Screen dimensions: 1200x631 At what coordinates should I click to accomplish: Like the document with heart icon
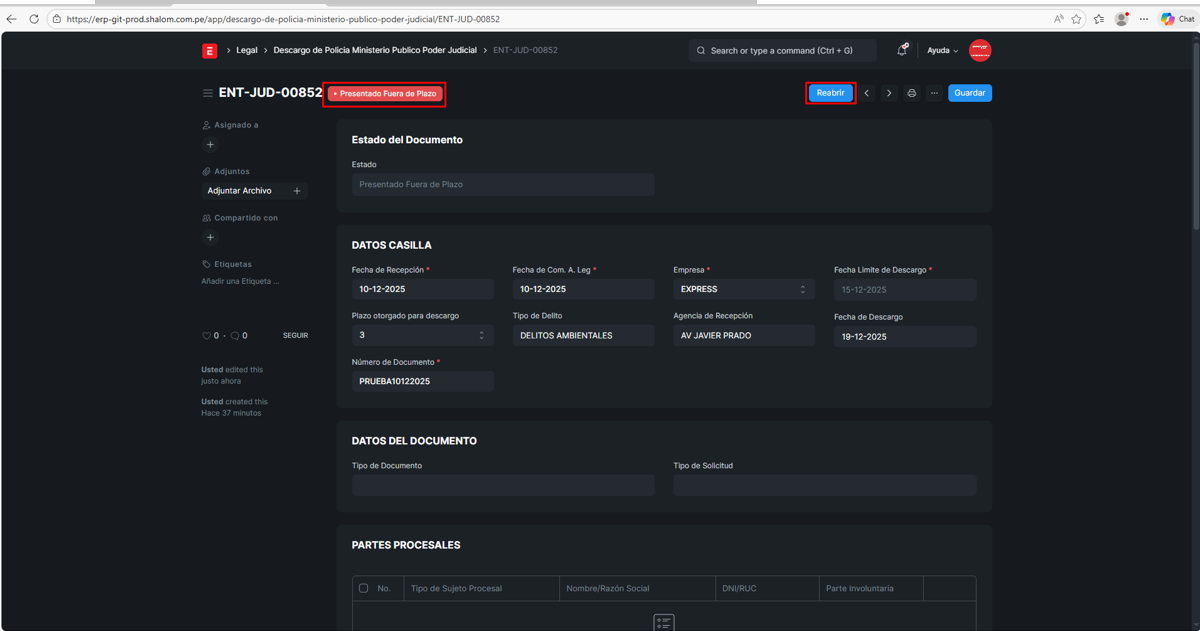pos(206,336)
